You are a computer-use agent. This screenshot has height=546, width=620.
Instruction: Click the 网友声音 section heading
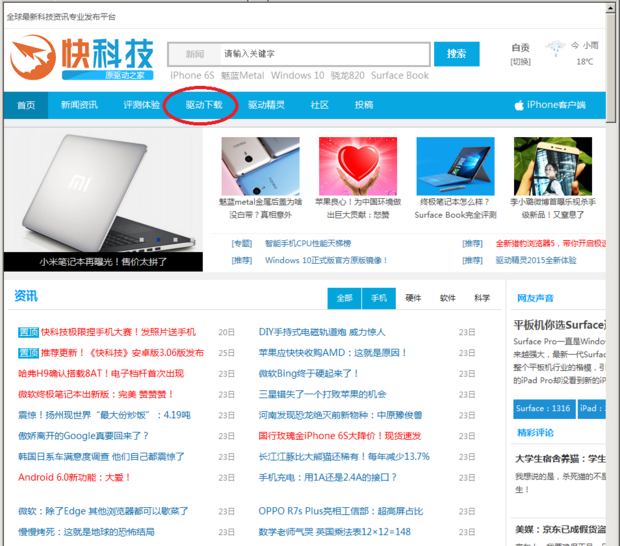pyautogui.click(x=535, y=299)
